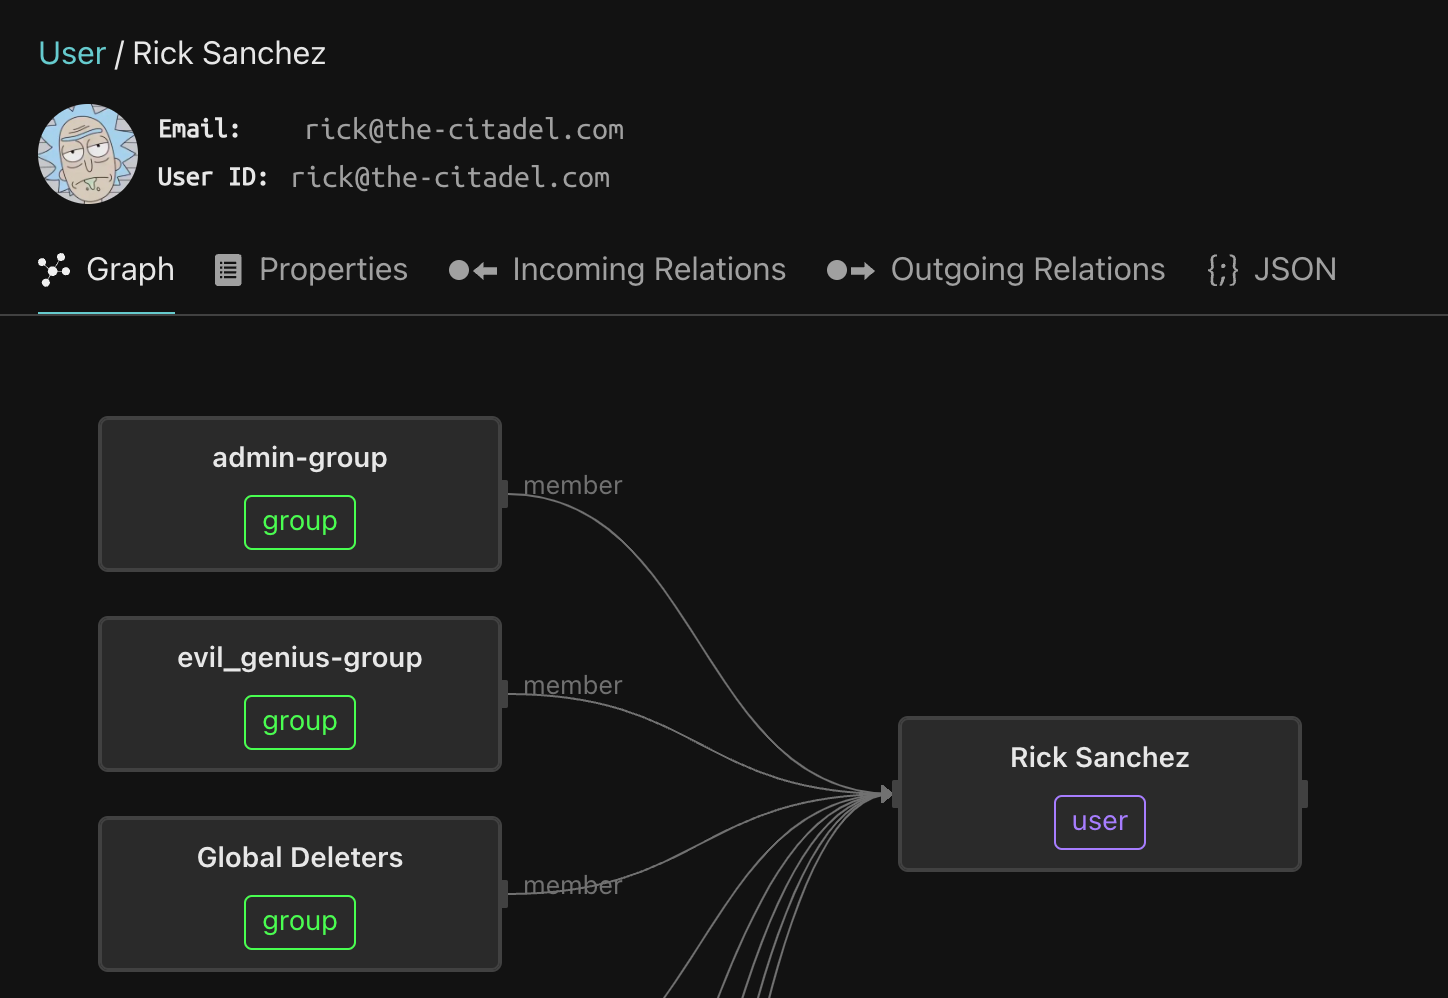Click the member label beside Global Deleters
Image resolution: width=1448 pixels, height=998 pixels.
pyautogui.click(x=573, y=885)
